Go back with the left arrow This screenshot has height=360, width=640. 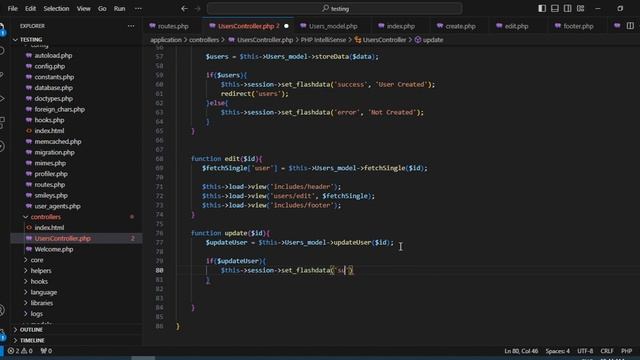point(184,9)
